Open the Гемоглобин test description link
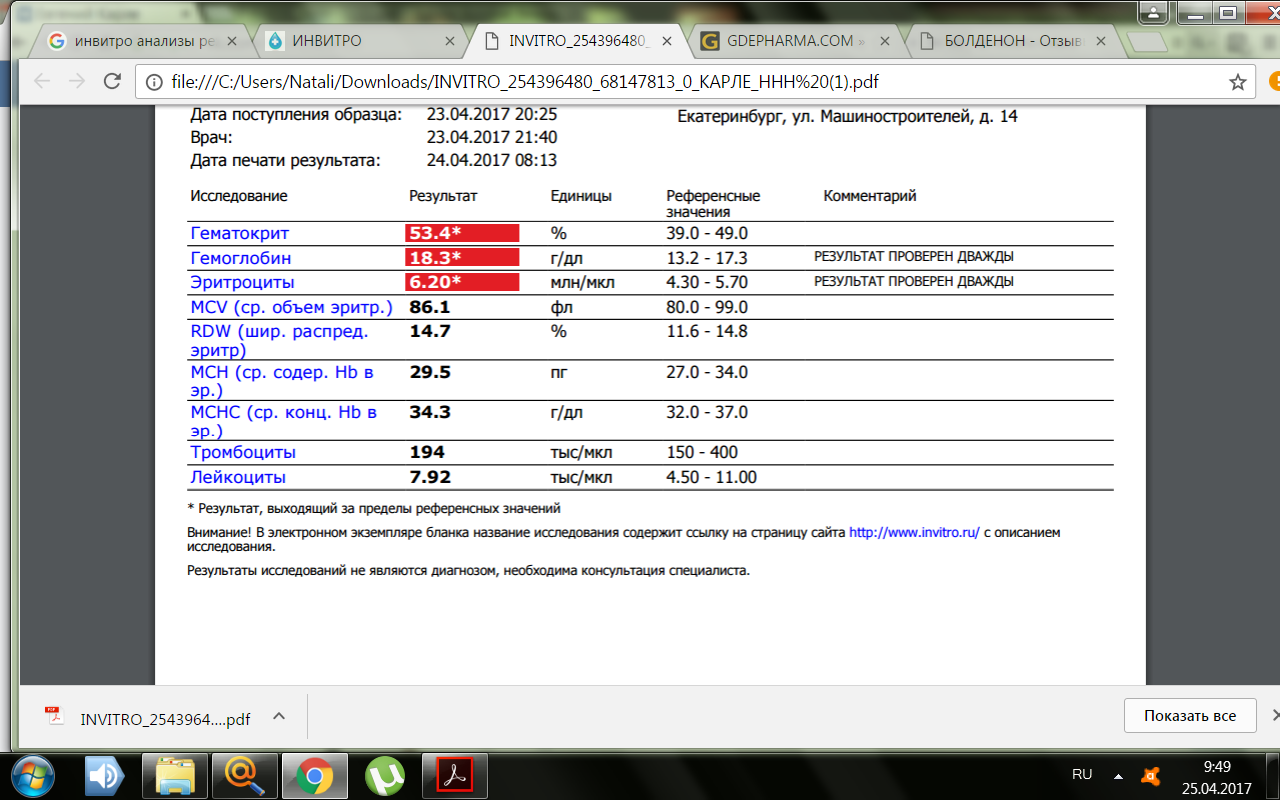 click(240, 258)
